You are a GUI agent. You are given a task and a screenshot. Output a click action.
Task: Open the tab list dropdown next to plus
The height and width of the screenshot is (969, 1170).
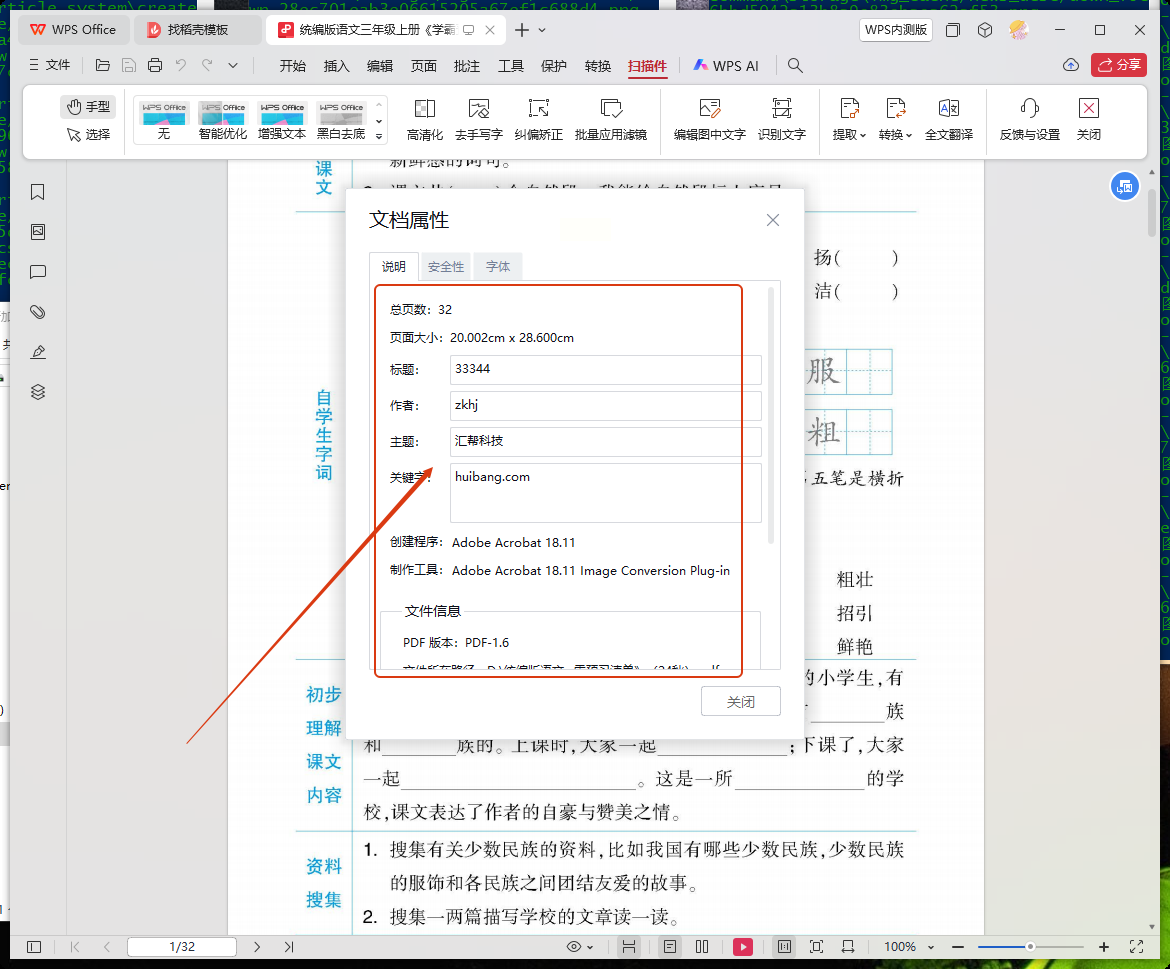click(x=542, y=30)
